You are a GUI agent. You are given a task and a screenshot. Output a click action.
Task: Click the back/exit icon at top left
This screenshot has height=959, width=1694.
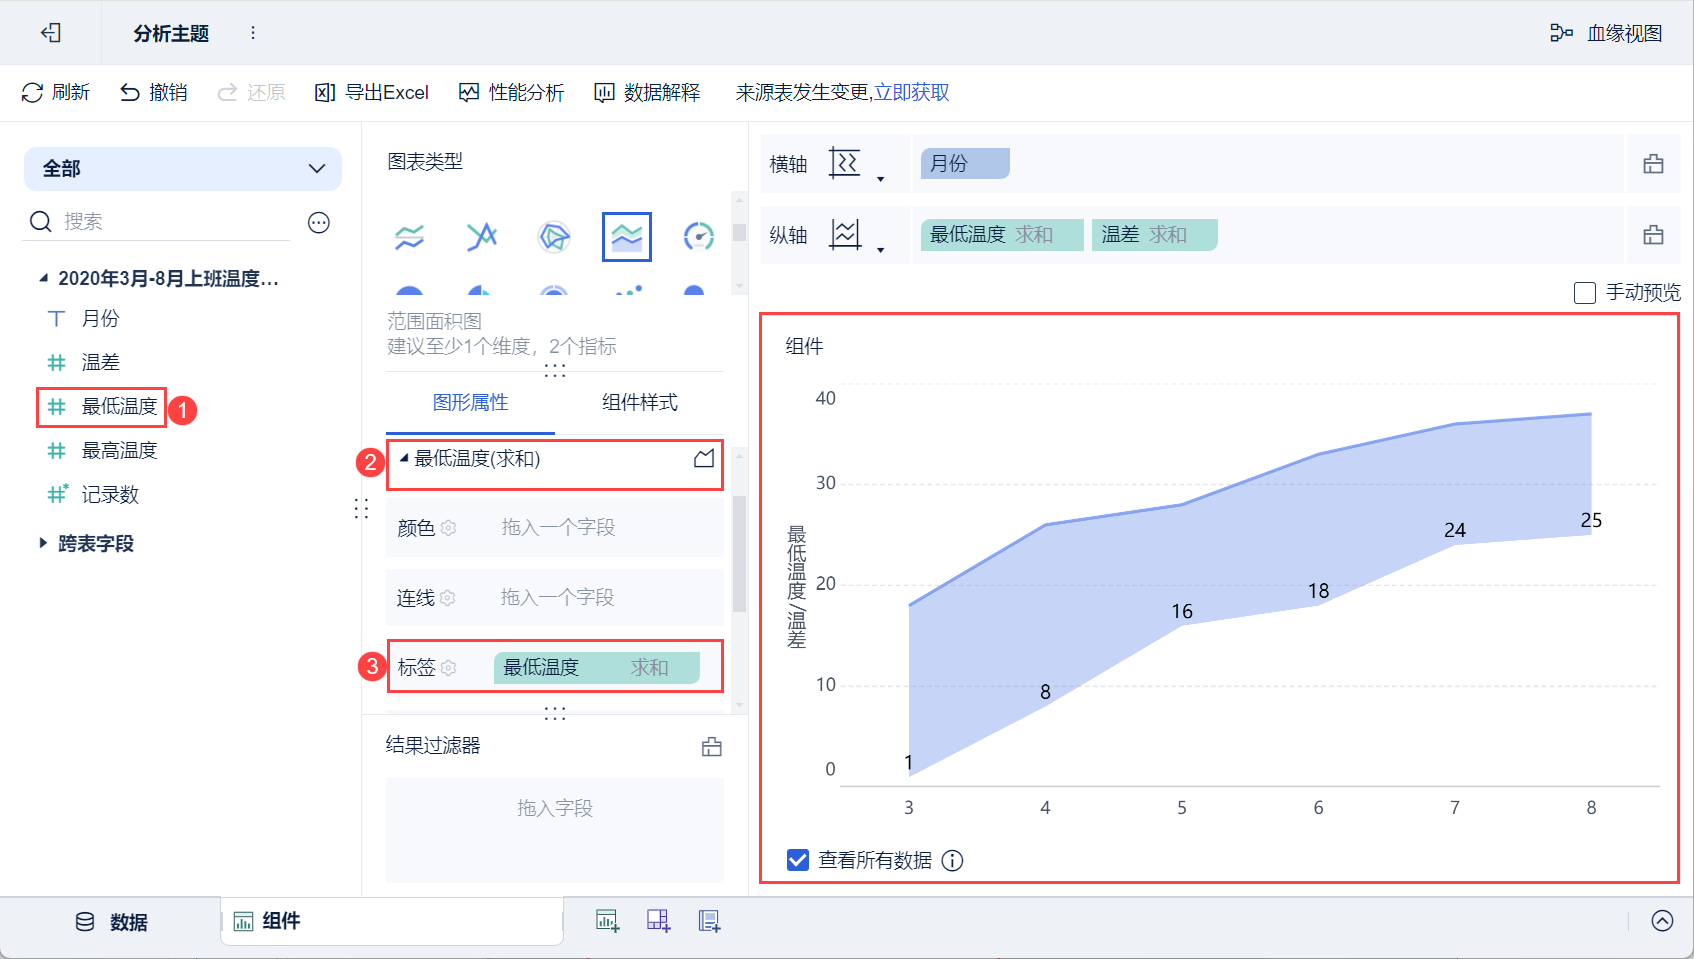pos(51,33)
